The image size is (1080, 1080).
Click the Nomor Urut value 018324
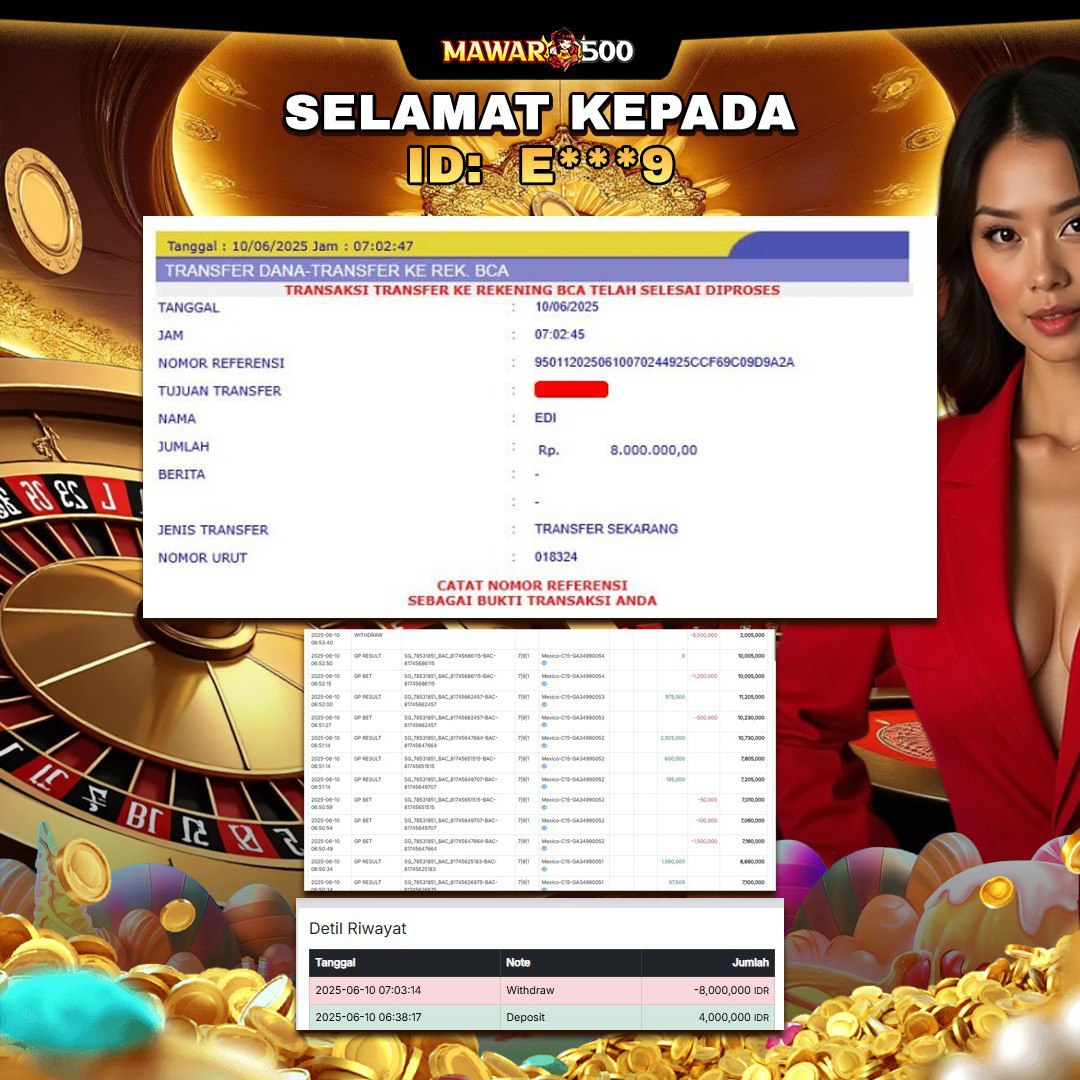coord(556,557)
